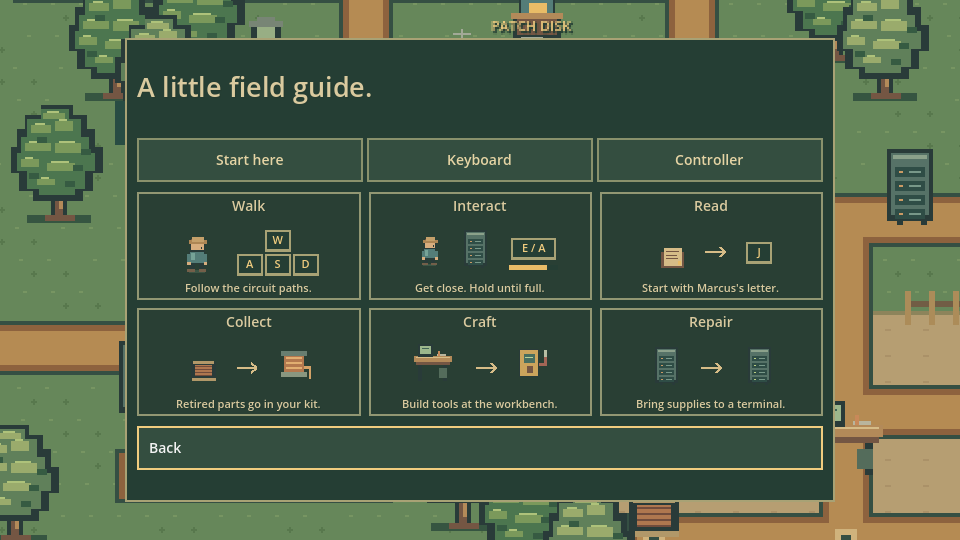960x540 pixels.
Task: Click the arrow in the Collect card
Action: pyautogui.click(x=247, y=367)
